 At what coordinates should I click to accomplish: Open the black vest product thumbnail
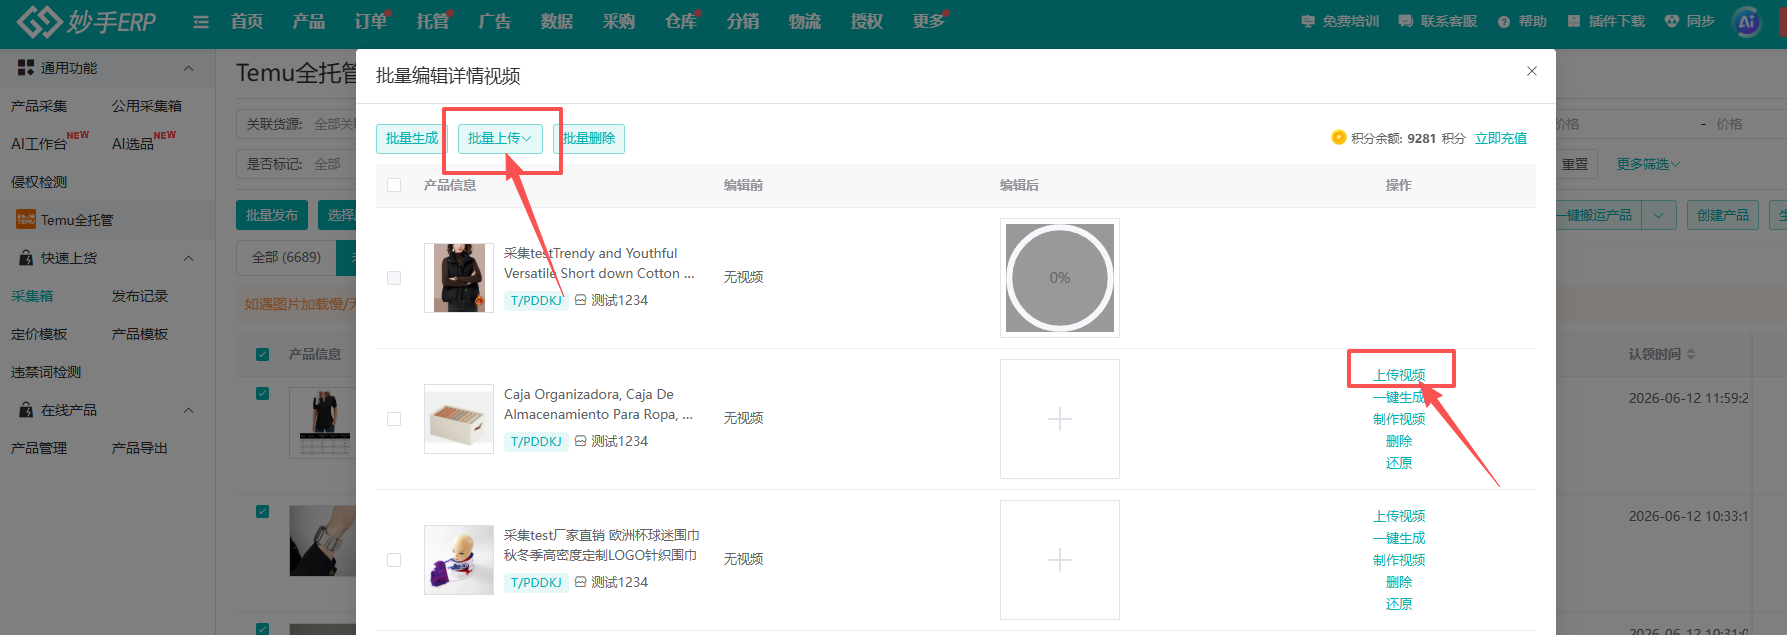click(459, 278)
